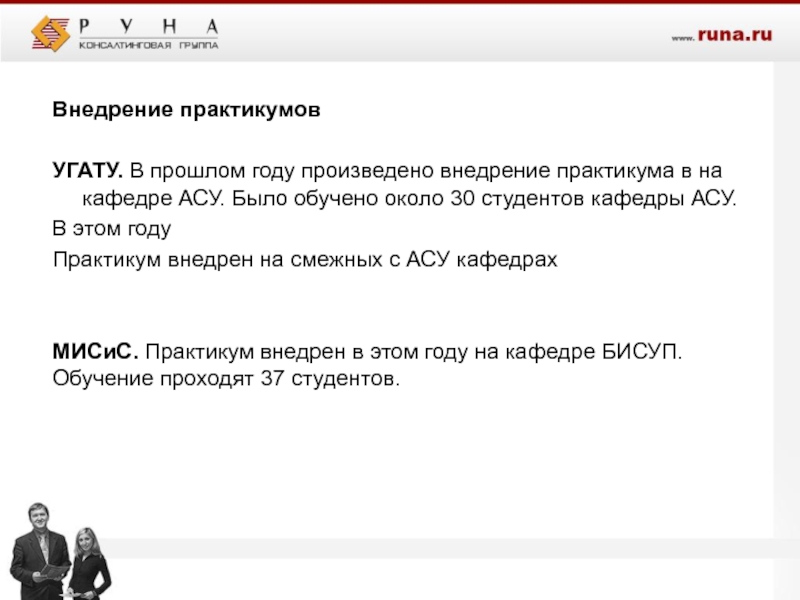This screenshot has width=800, height=600.
Task: Click the line 'кафедре АСУ. Было обучено'
Action: 409,198
